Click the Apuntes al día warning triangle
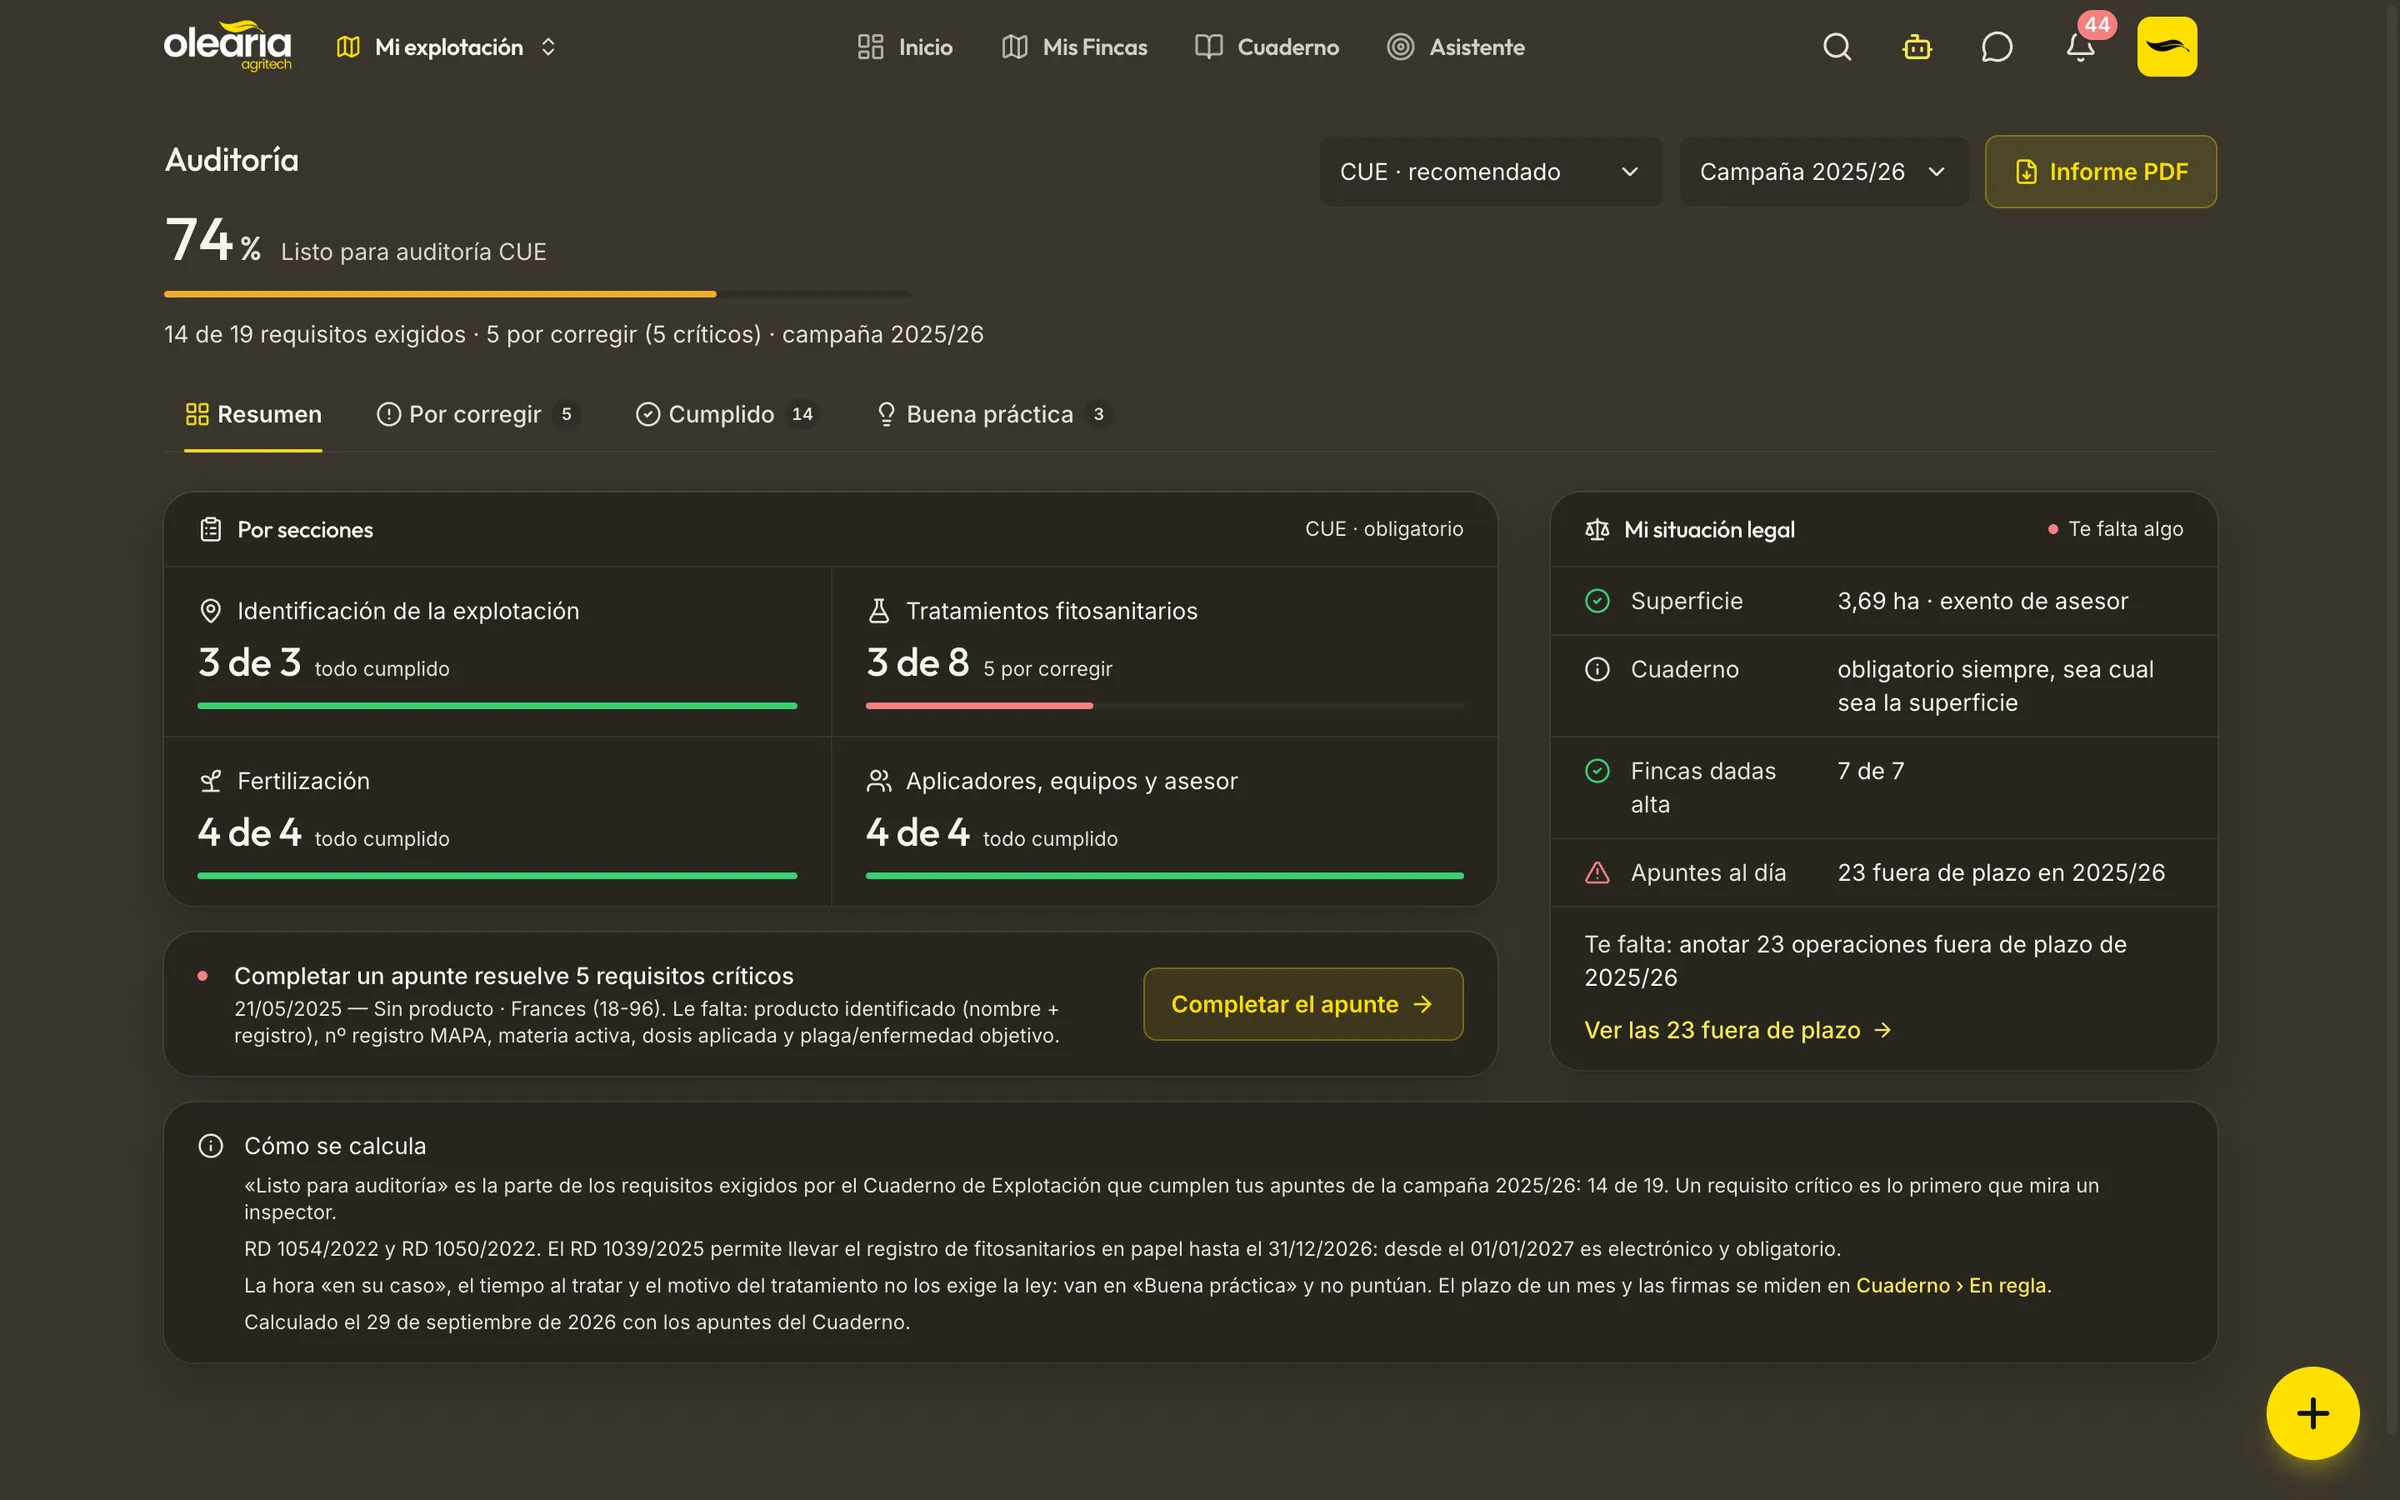 (1597, 873)
